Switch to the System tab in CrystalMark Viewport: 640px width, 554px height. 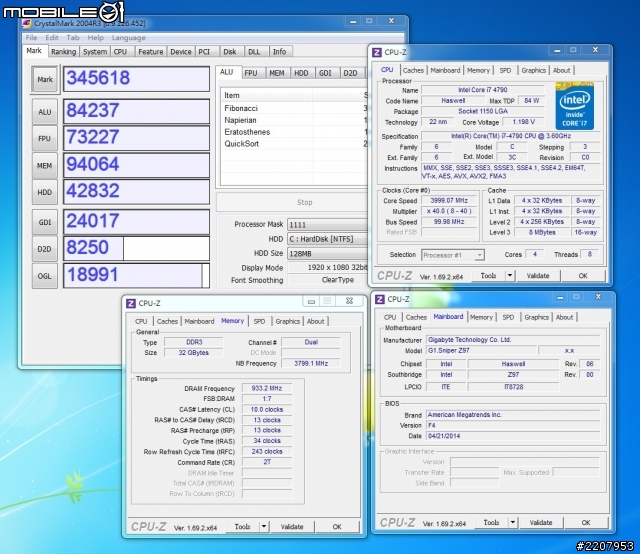(x=95, y=52)
